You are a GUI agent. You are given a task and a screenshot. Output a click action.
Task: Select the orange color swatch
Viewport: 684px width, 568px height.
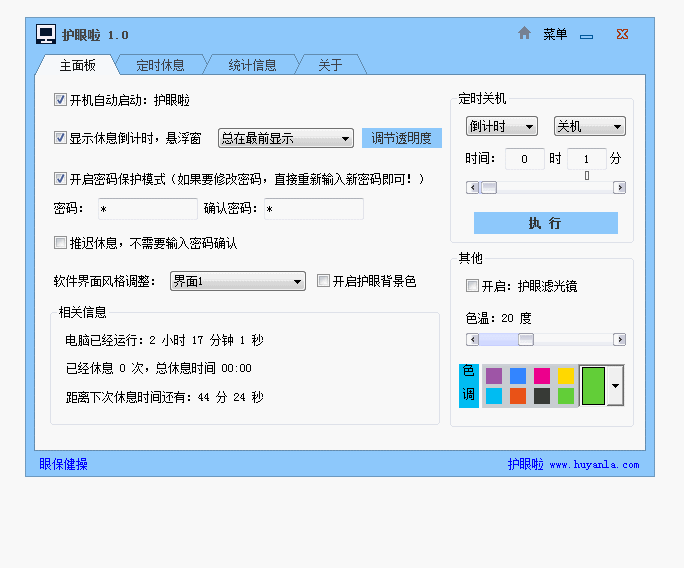point(518,396)
